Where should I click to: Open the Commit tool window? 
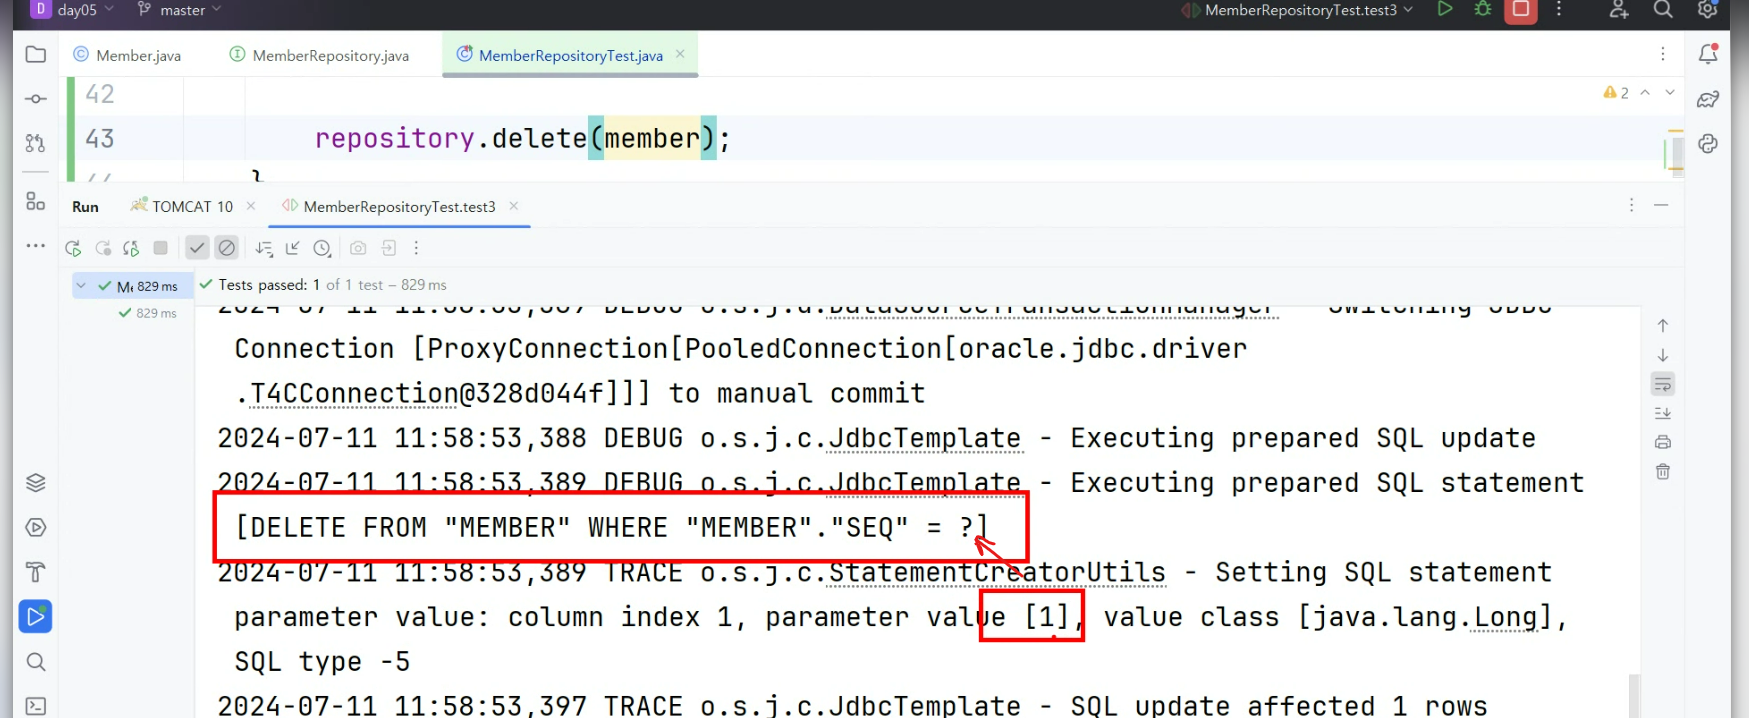coord(35,99)
